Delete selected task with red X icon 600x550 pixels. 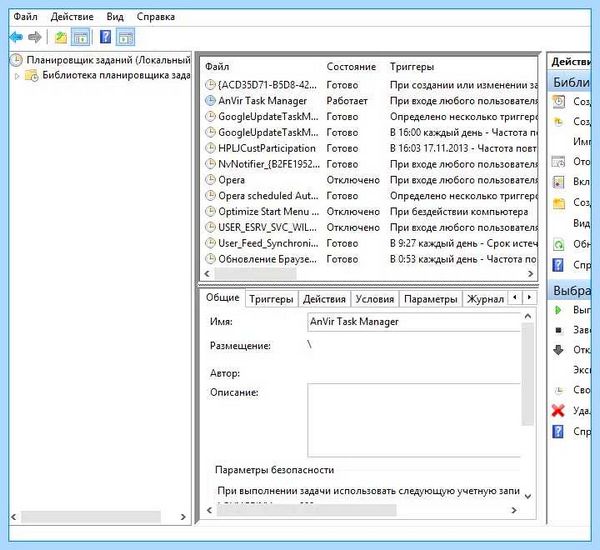[559, 411]
